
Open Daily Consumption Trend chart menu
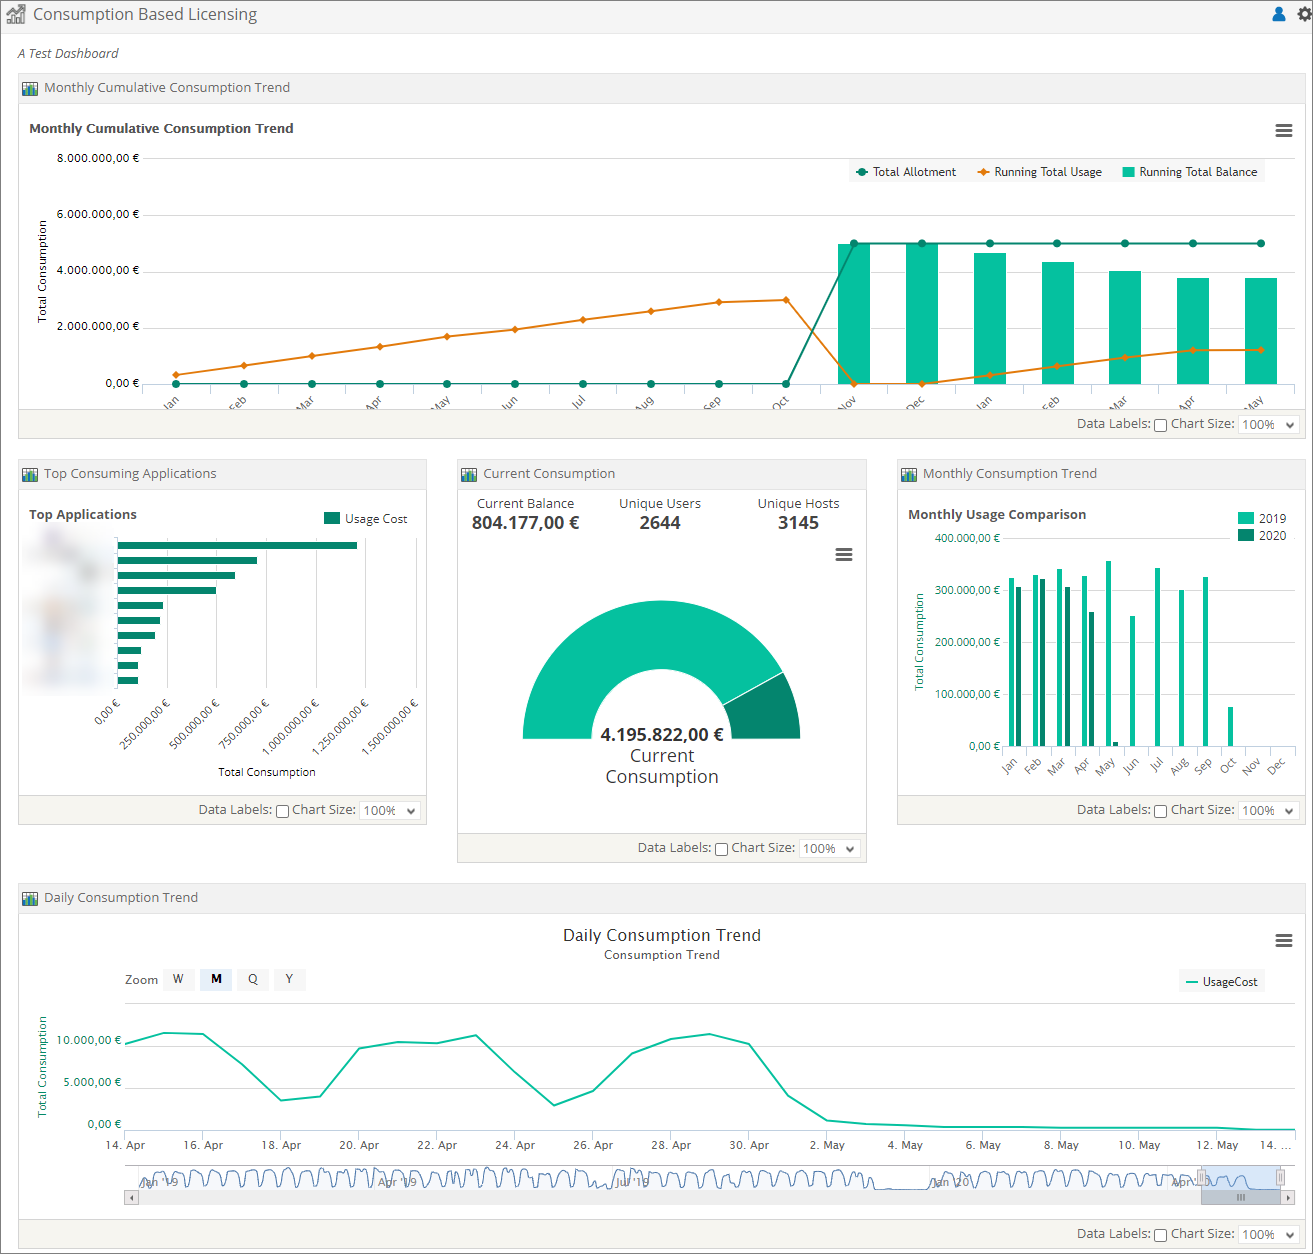1284,941
